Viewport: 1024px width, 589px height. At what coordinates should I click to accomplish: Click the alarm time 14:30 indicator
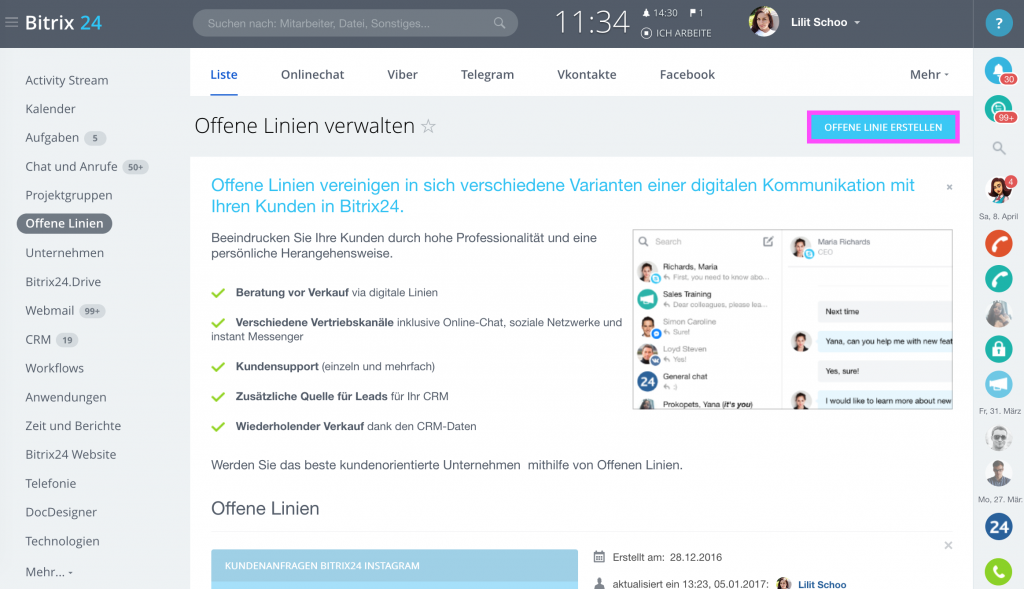[x=660, y=13]
